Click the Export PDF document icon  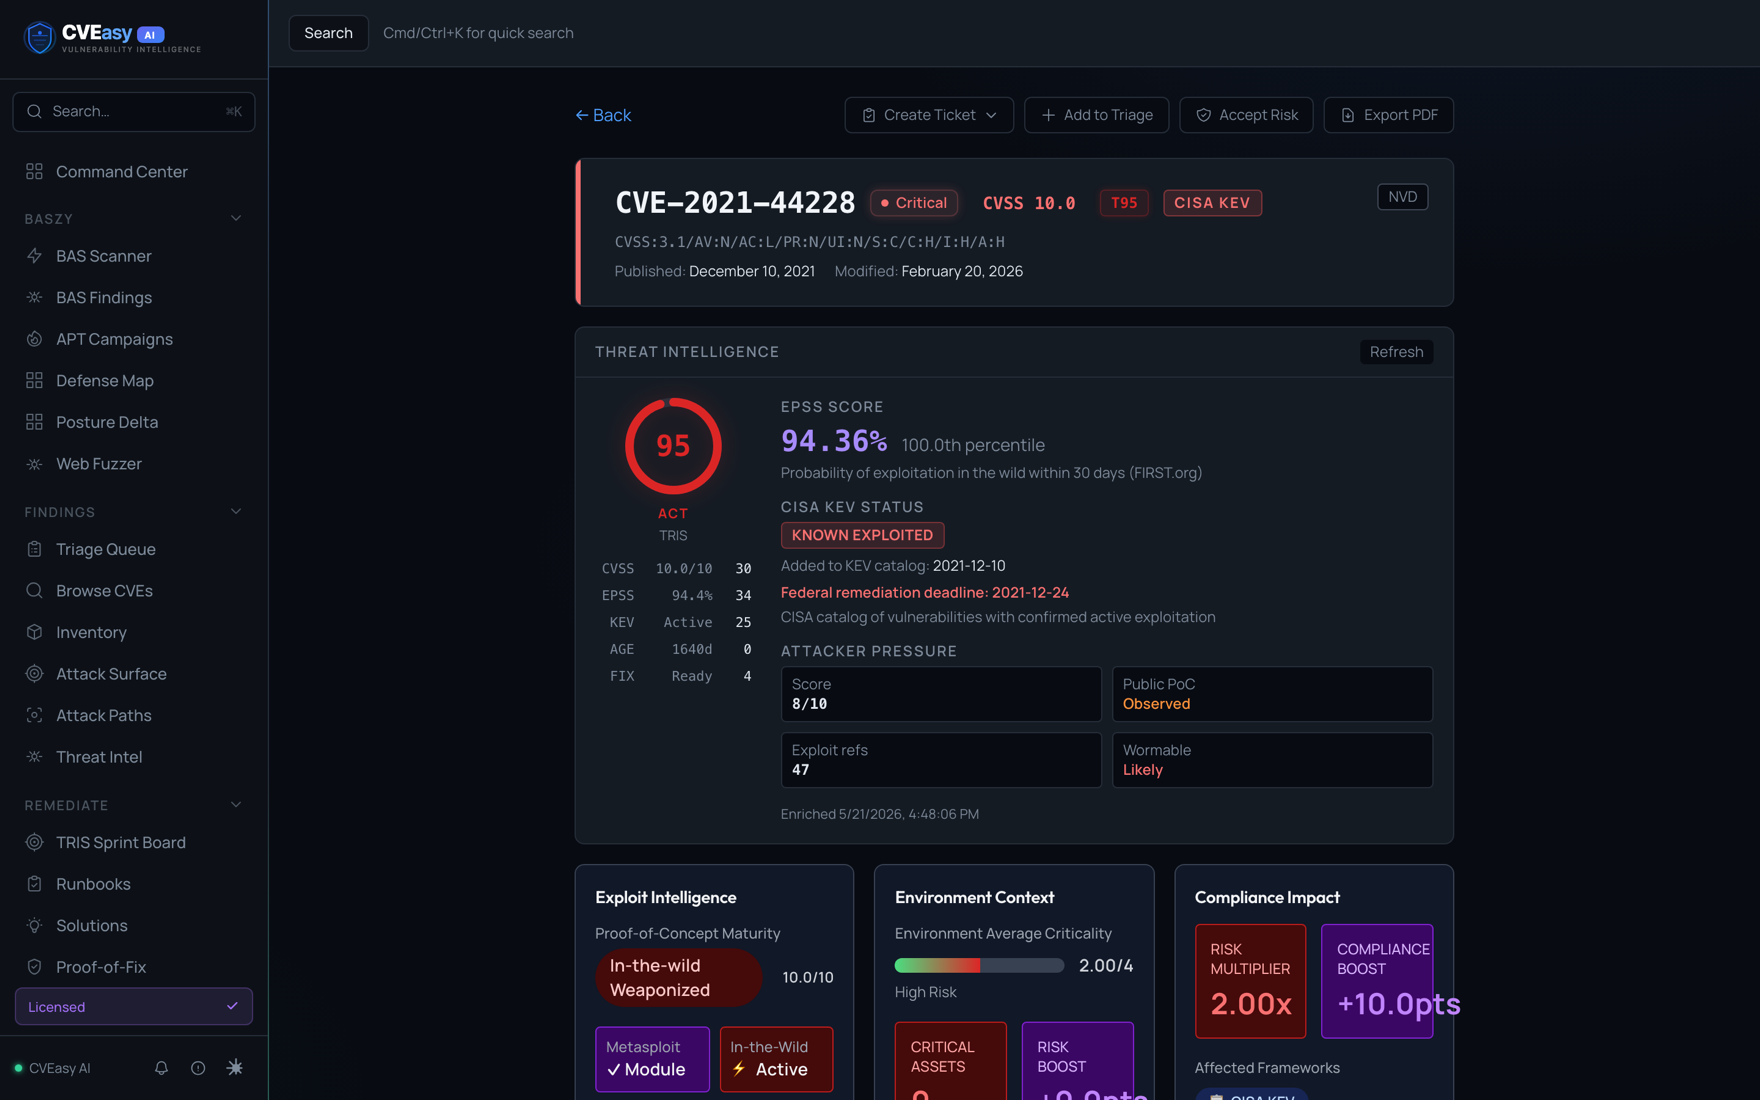point(1348,115)
